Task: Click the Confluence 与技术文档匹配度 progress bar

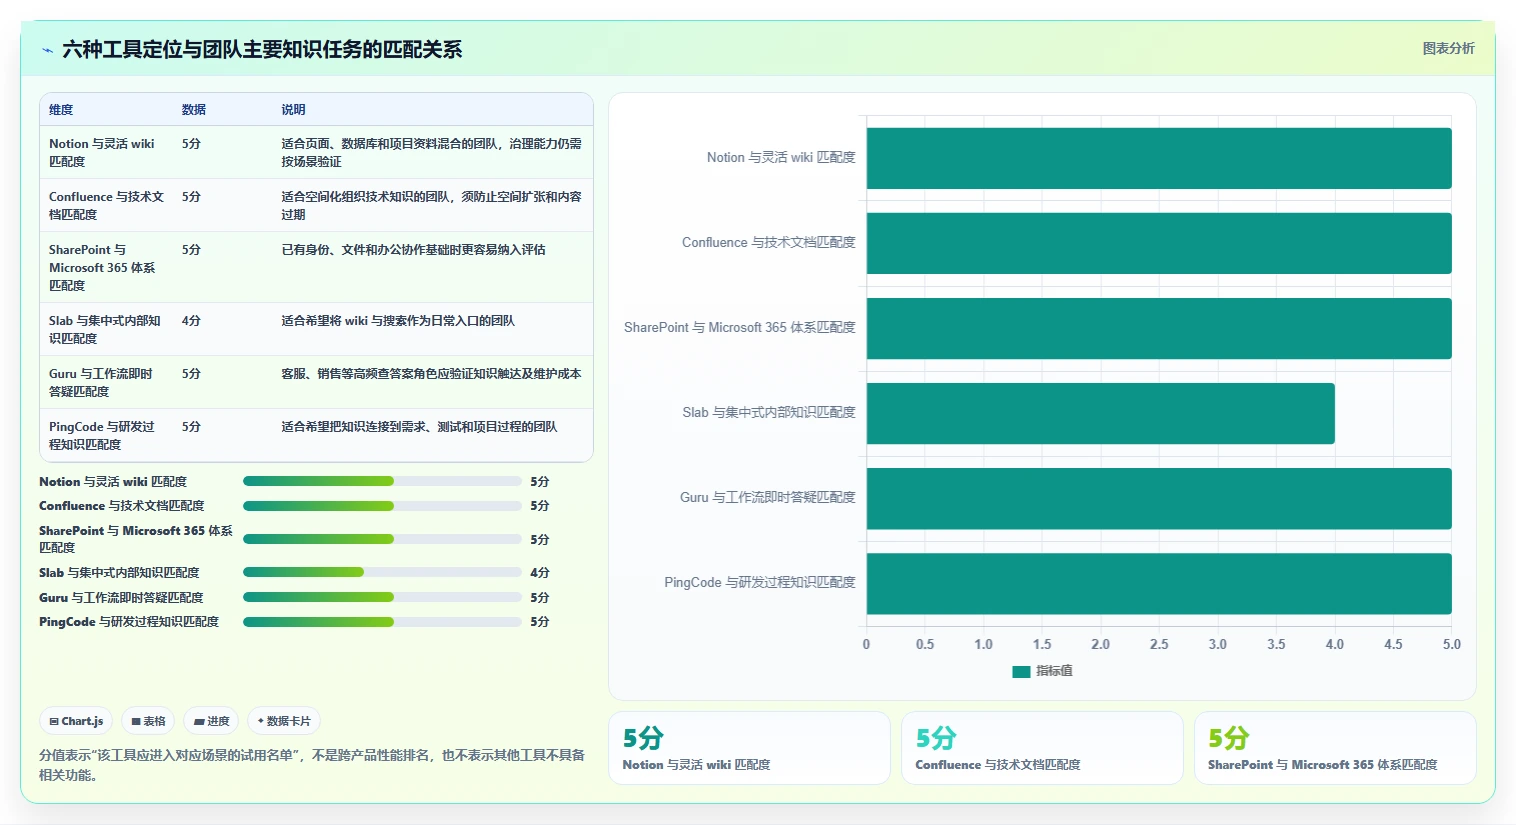Action: click(x=382, y=505)
